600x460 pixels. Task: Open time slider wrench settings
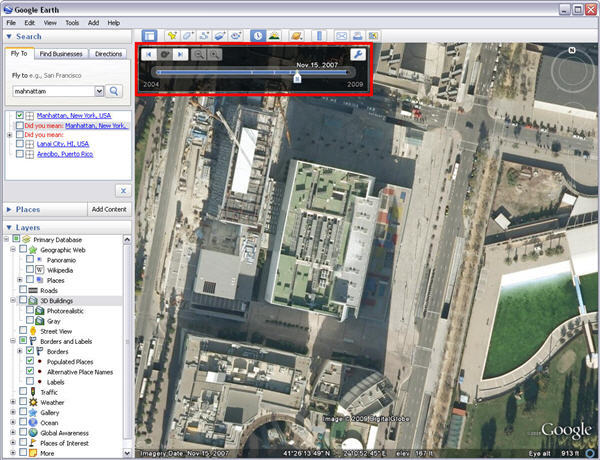click(358, 54)
